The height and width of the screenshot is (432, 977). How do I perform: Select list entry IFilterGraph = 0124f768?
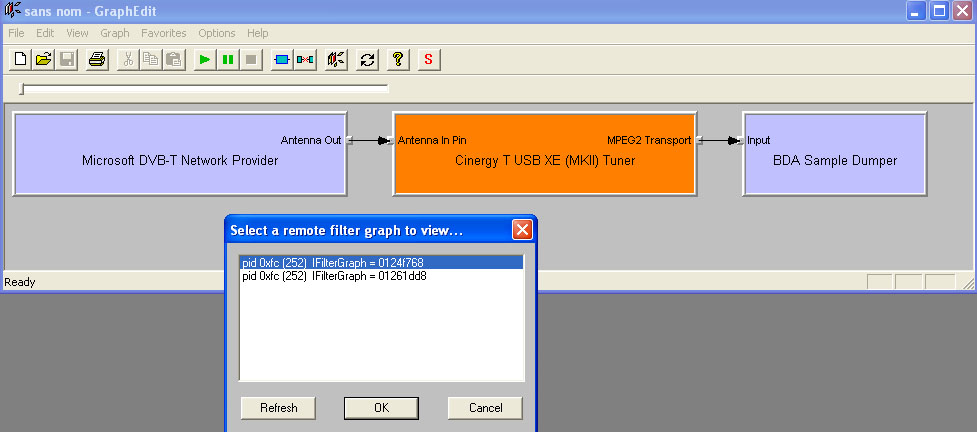point(381,263)
